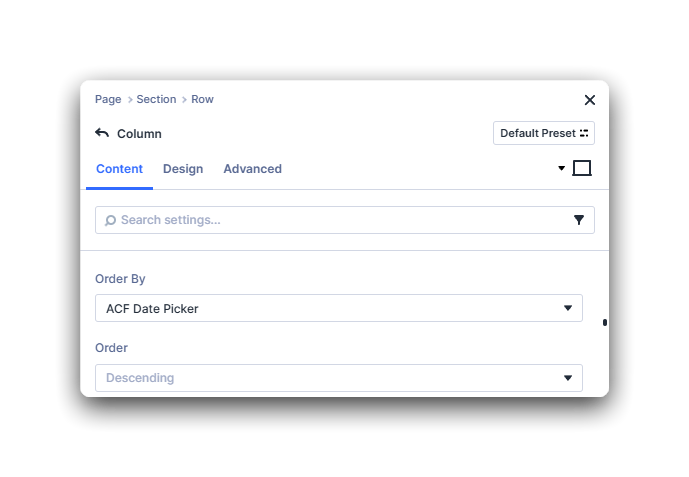Switch to the Content tab
689x477 pixels.
(x=119, y=169)
